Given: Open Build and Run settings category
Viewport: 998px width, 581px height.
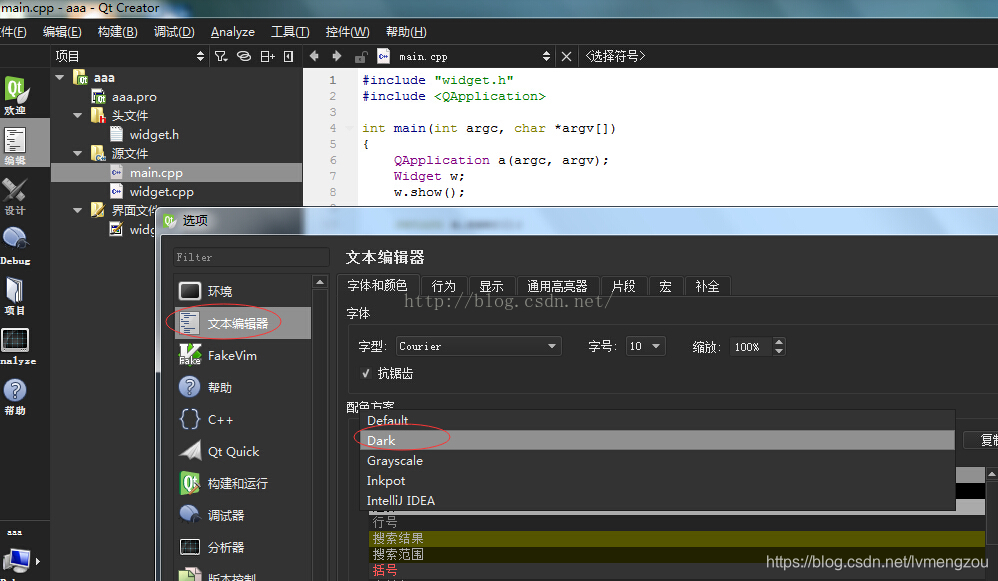Looking at the screenshot, I should pos(243,483).
